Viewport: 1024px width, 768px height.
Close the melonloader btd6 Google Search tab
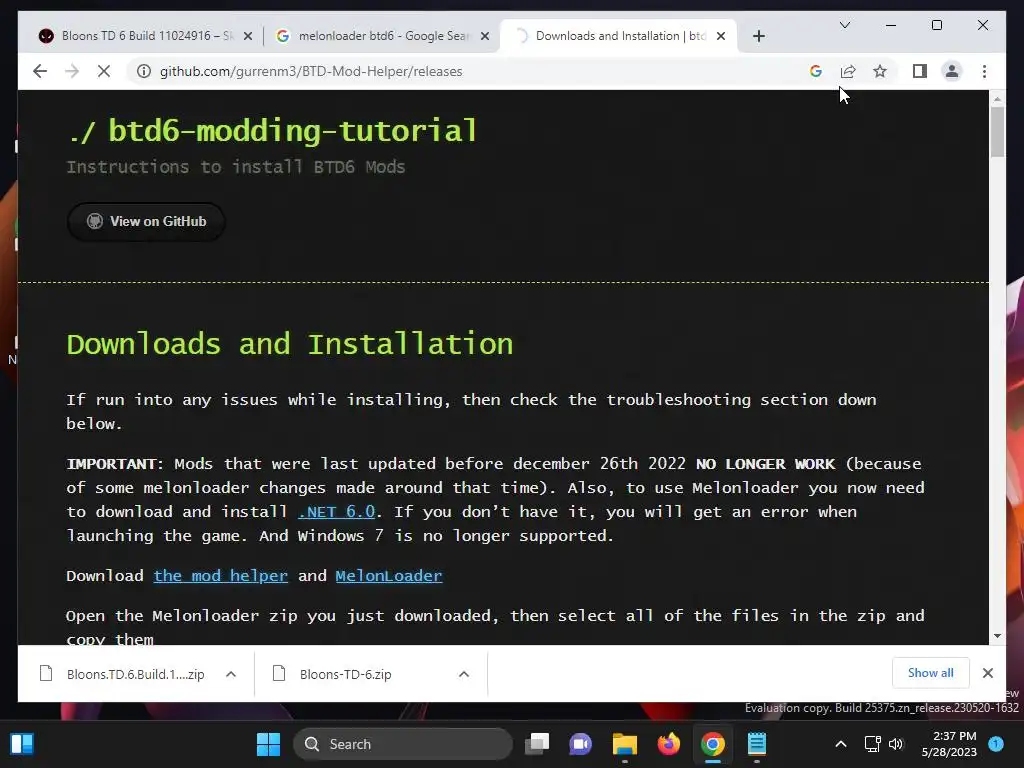[x=485, y=36]
